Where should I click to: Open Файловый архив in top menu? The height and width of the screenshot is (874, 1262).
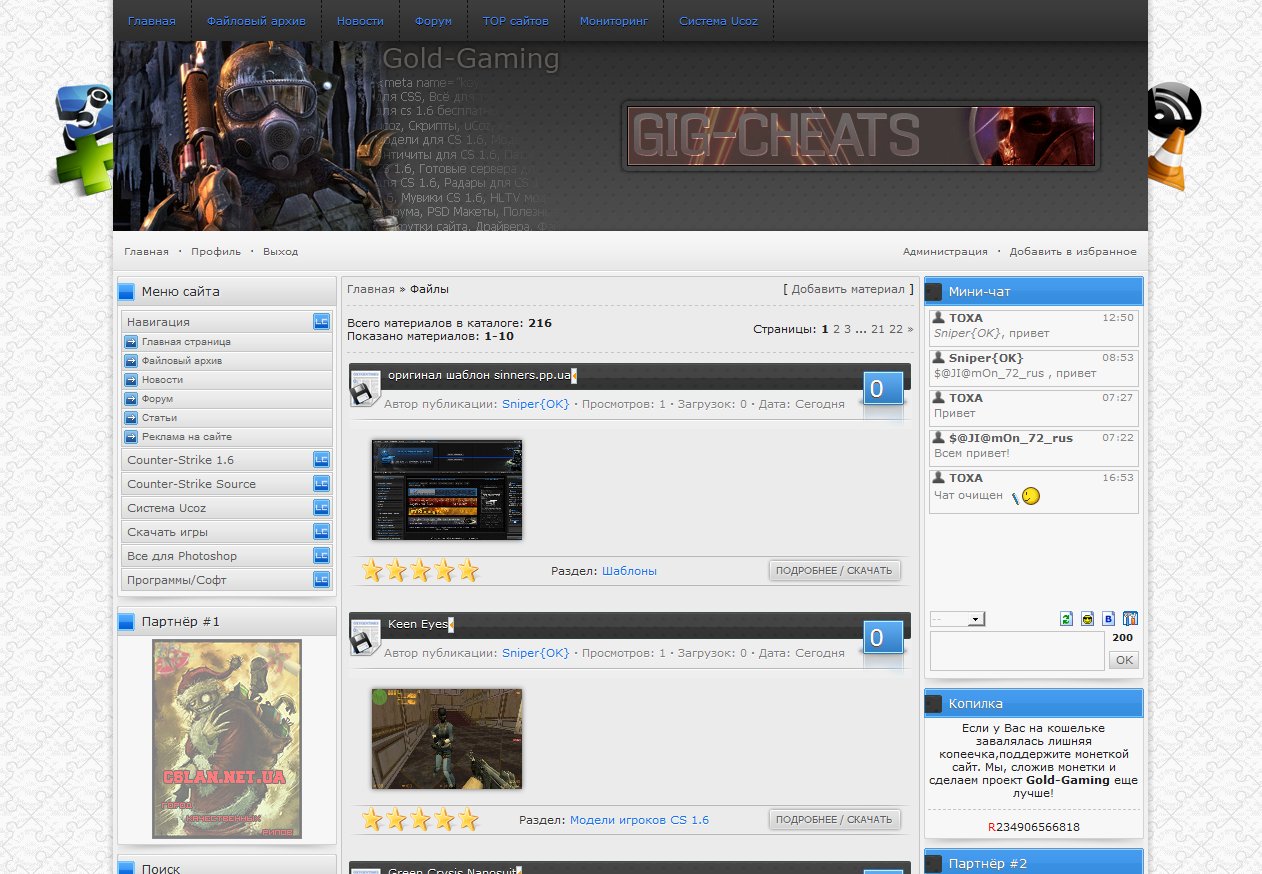pos(256,21)
